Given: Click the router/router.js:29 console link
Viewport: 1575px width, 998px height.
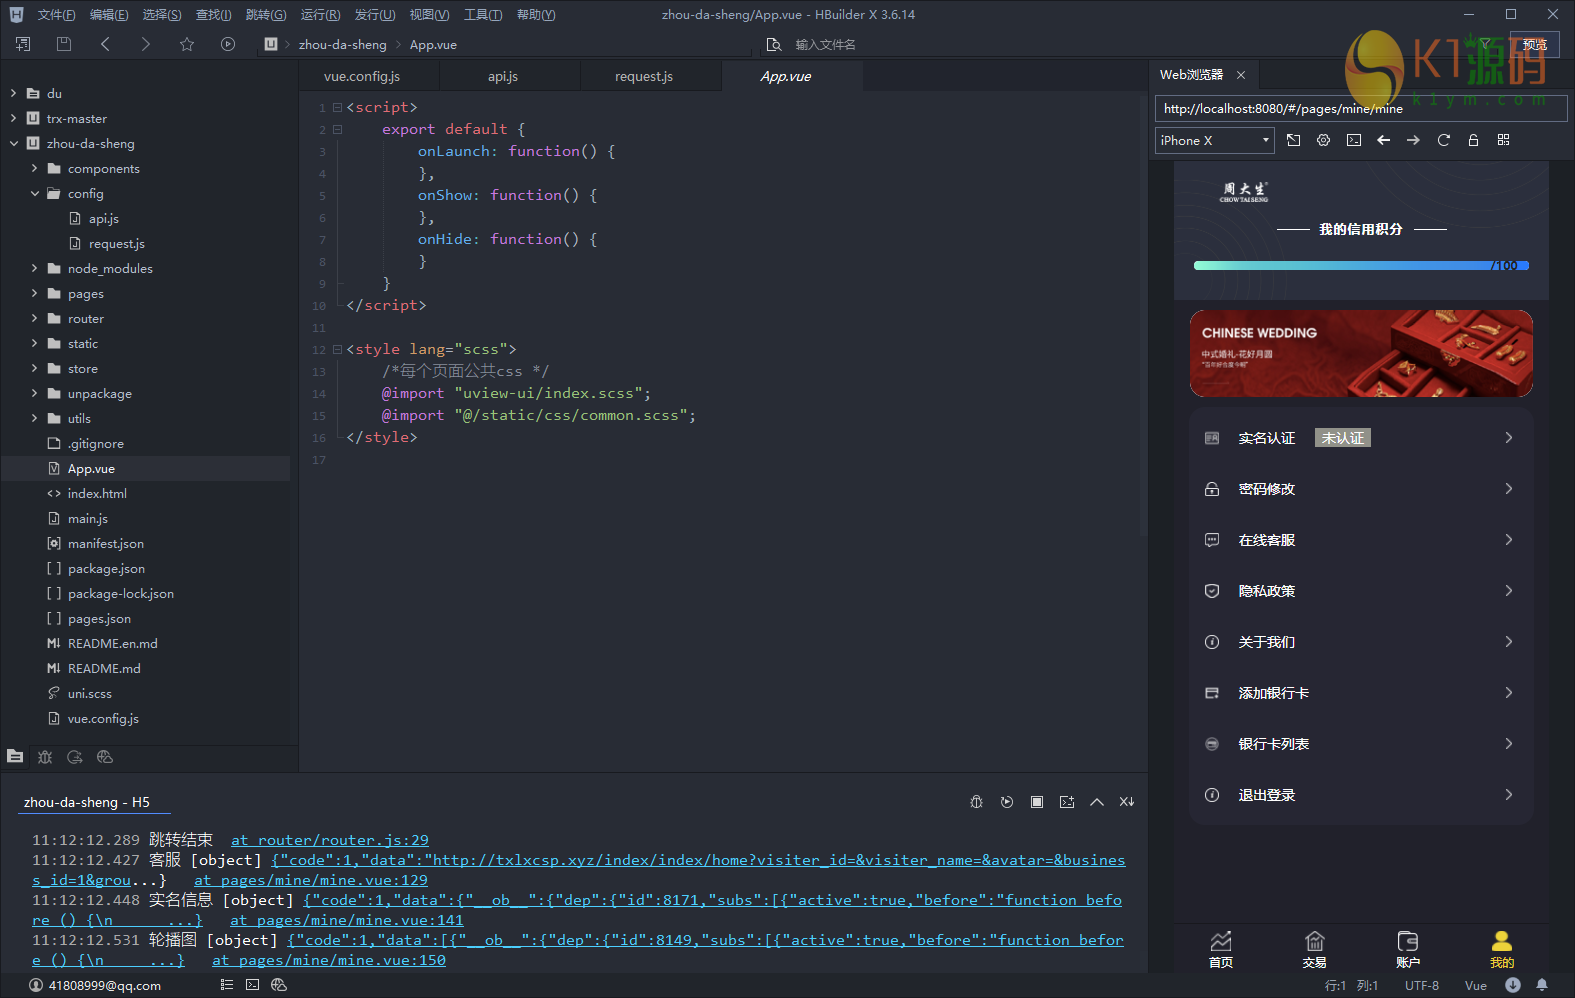Looking at the screenshot, I should coord(329,840).
